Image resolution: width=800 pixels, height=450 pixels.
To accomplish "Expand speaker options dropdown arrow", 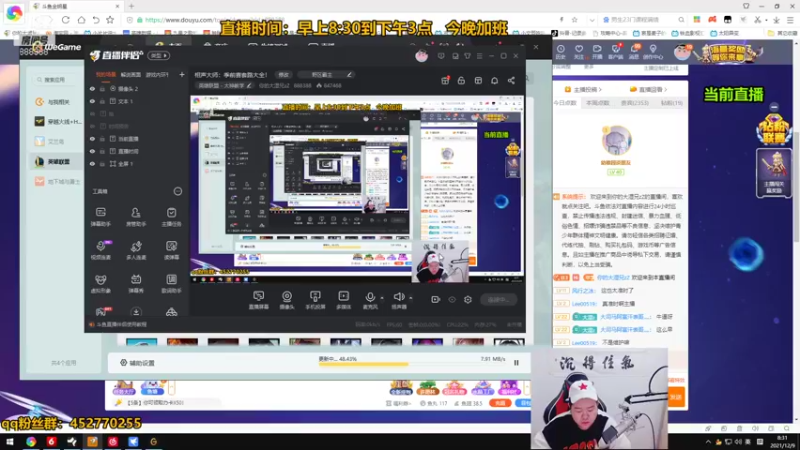I will click(411, 298).
